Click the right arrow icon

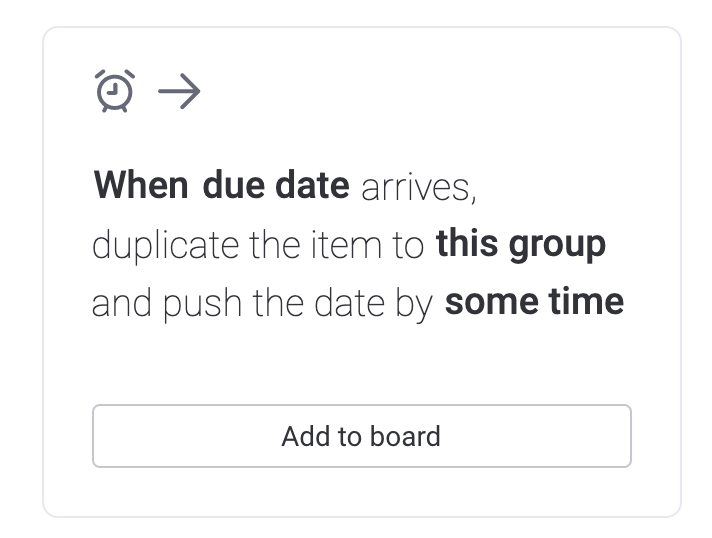tap(180, 92)
